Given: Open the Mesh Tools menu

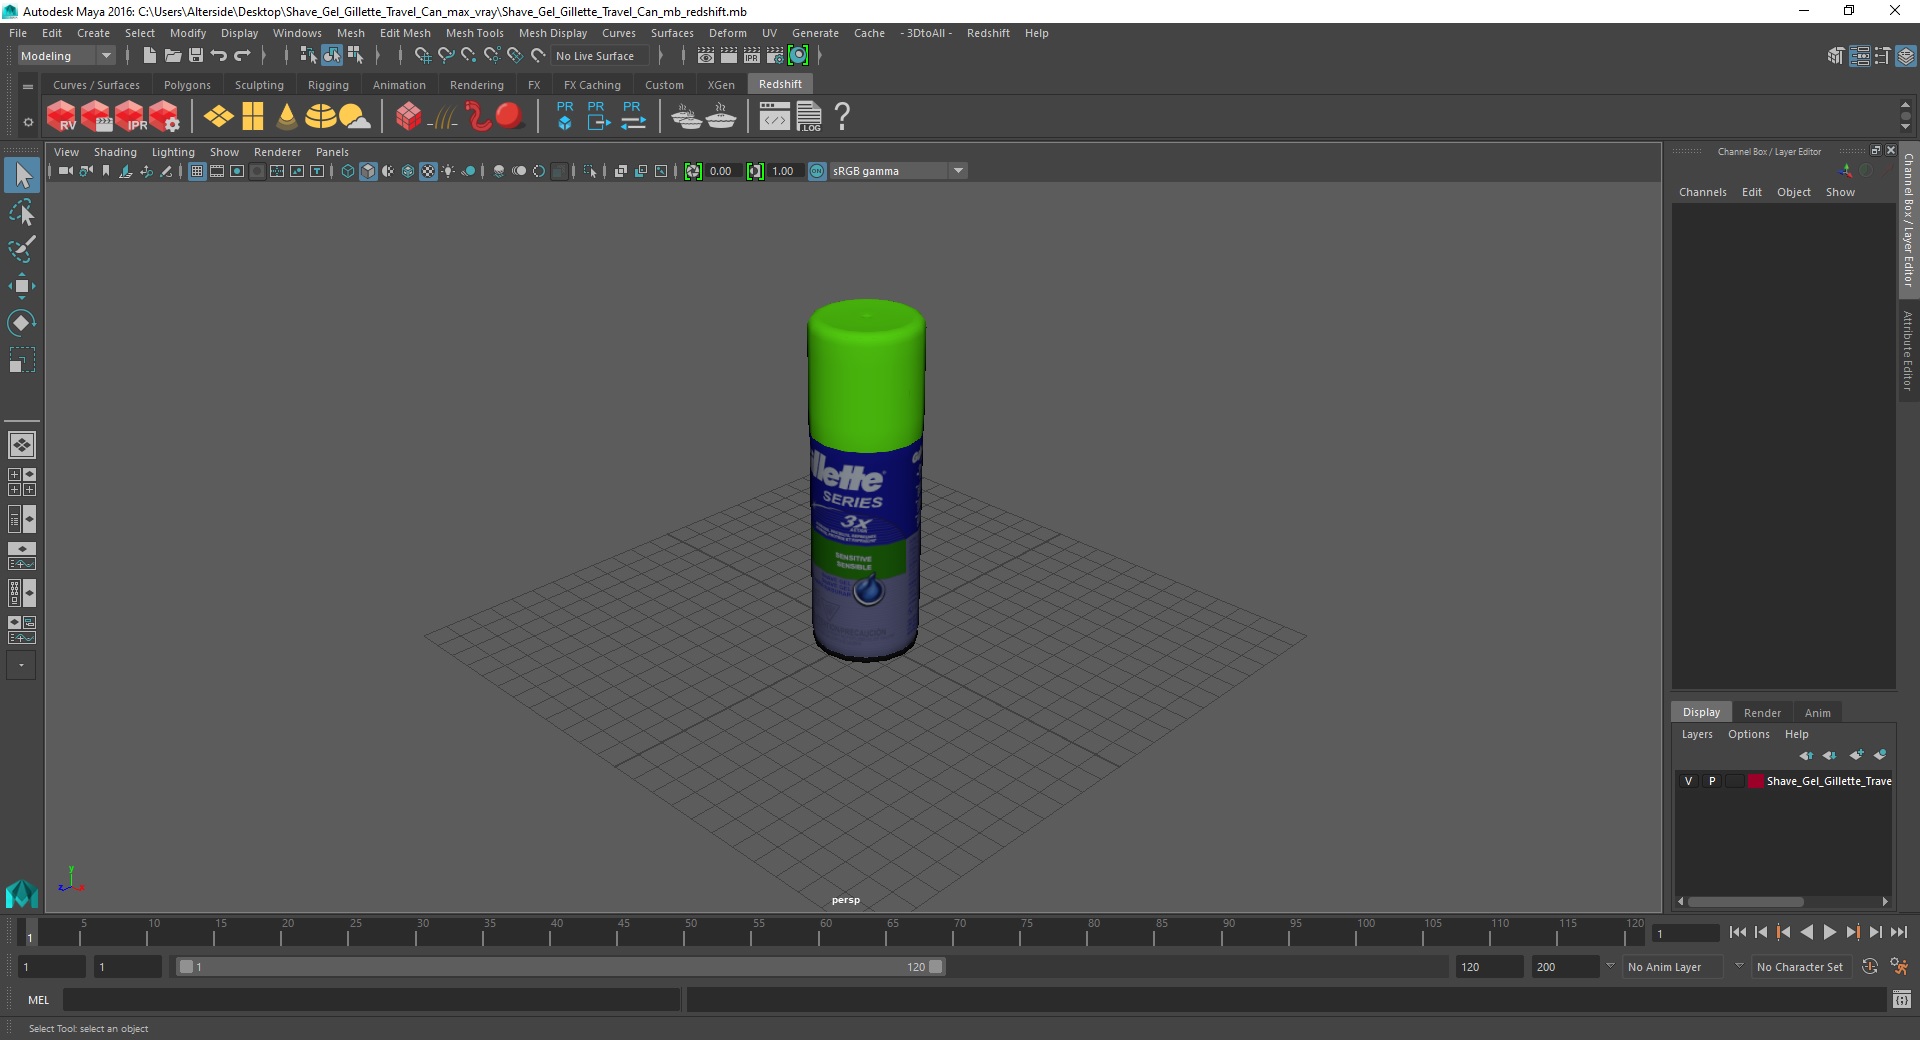Looking at the screenshot, I should [x=475, y=33].
